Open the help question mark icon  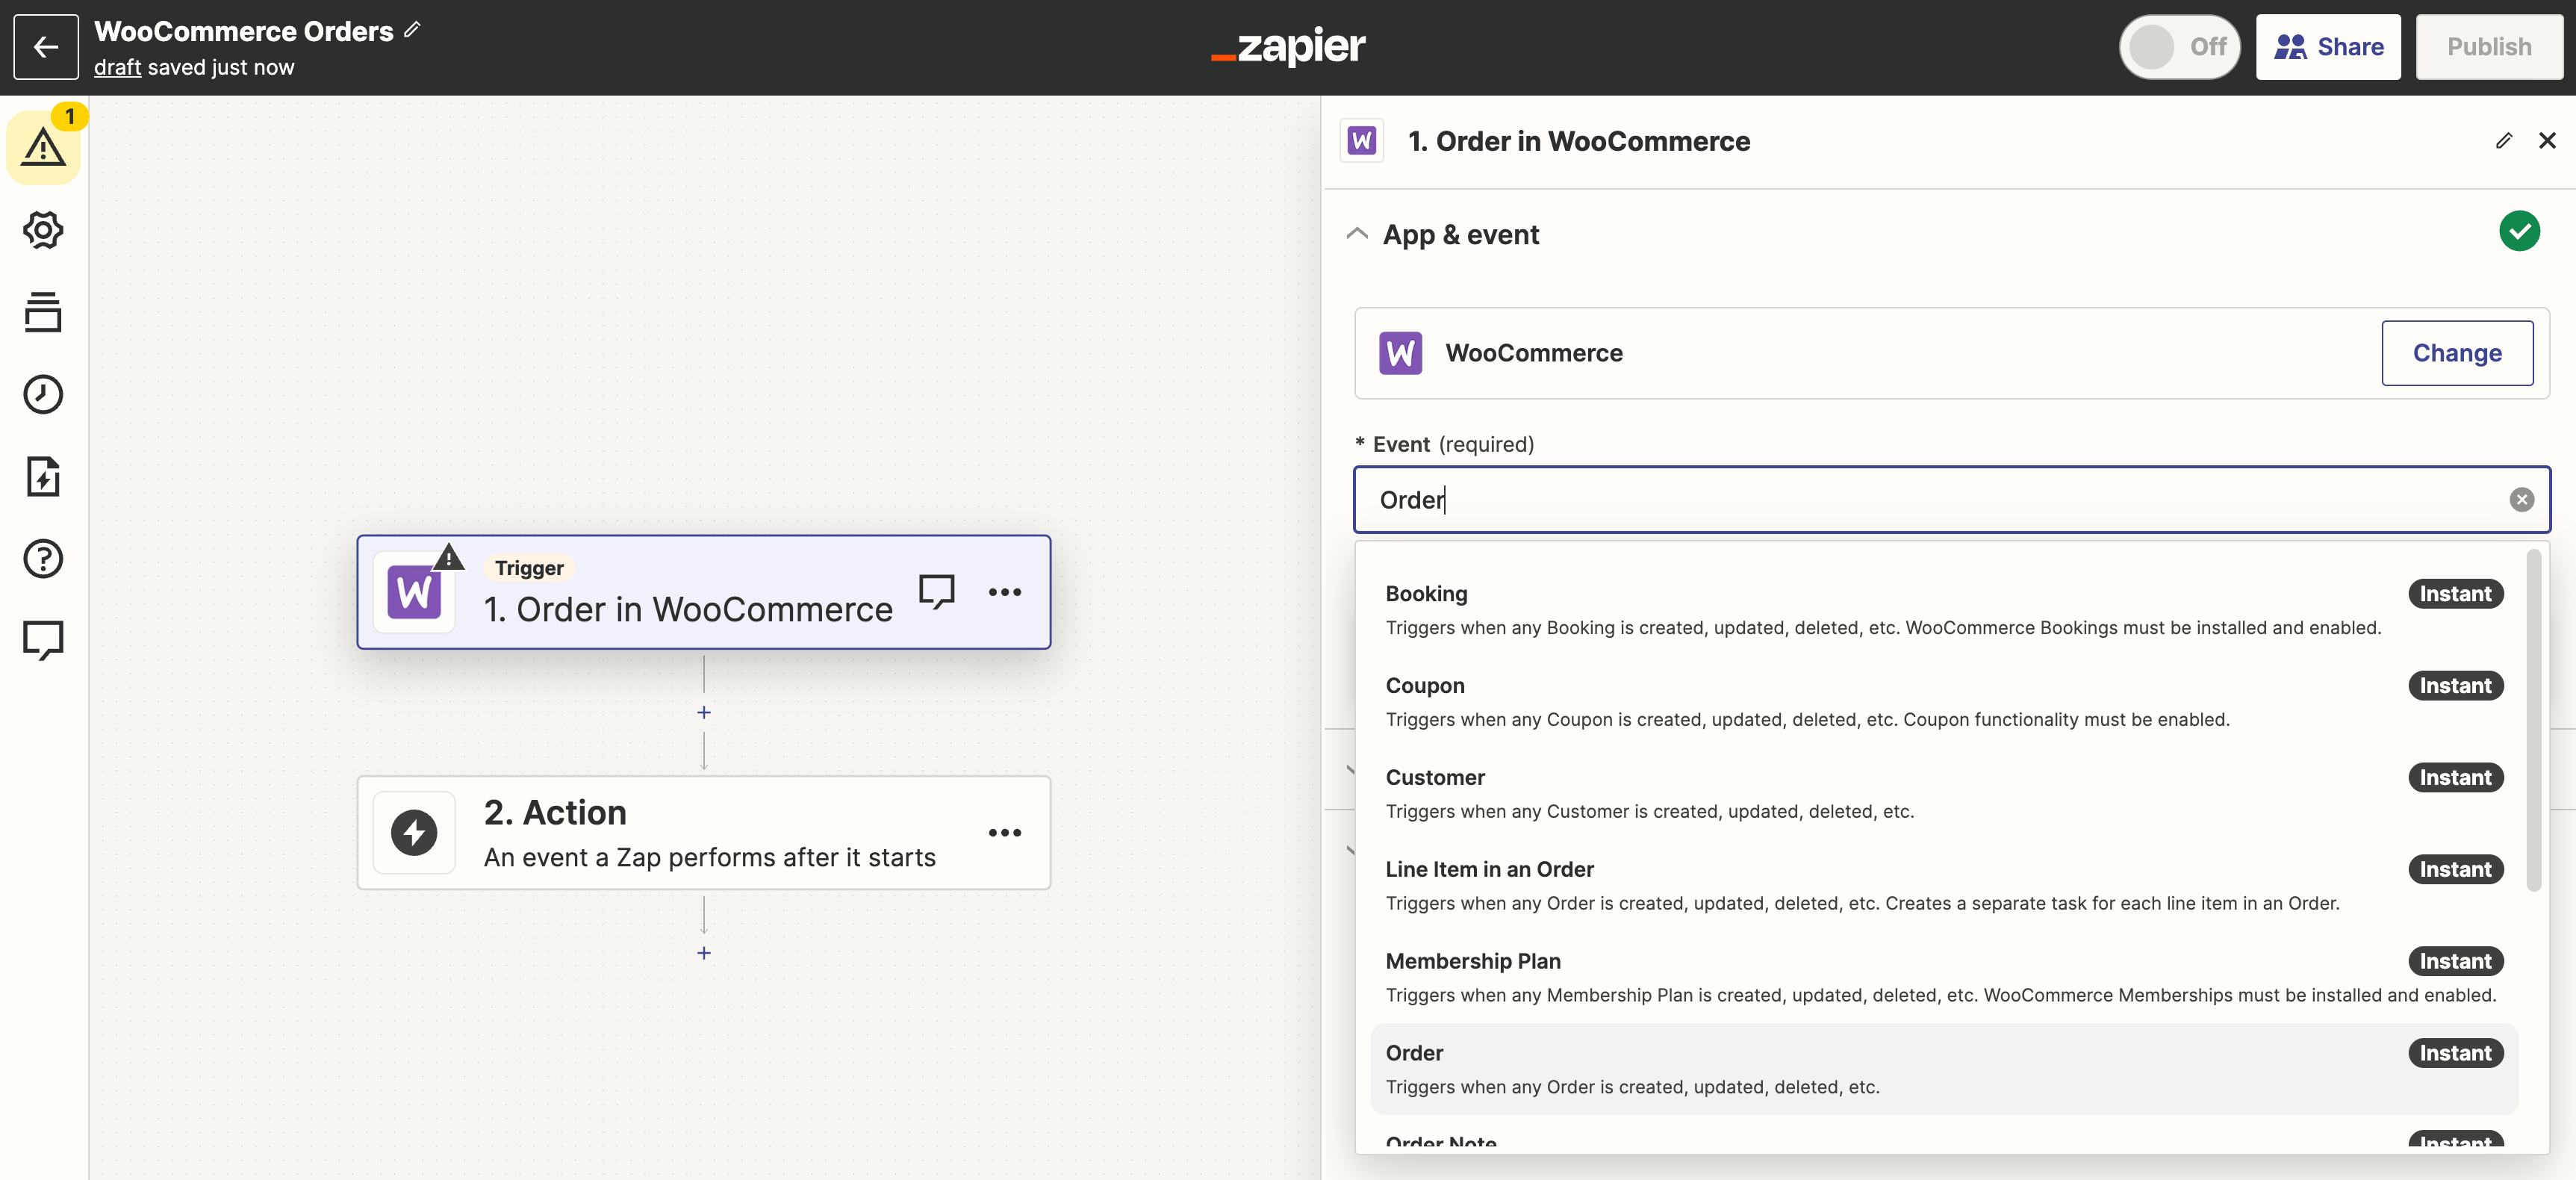click(44, 558)
